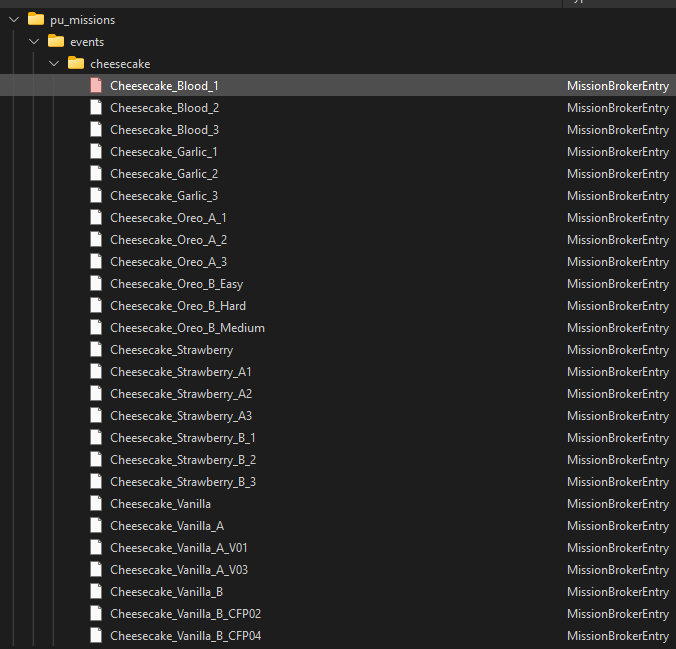Screen dimensions: 676x649
Task: Click the file icon of Cheesecake_Oreo_A_3
Action: (96, 261)
